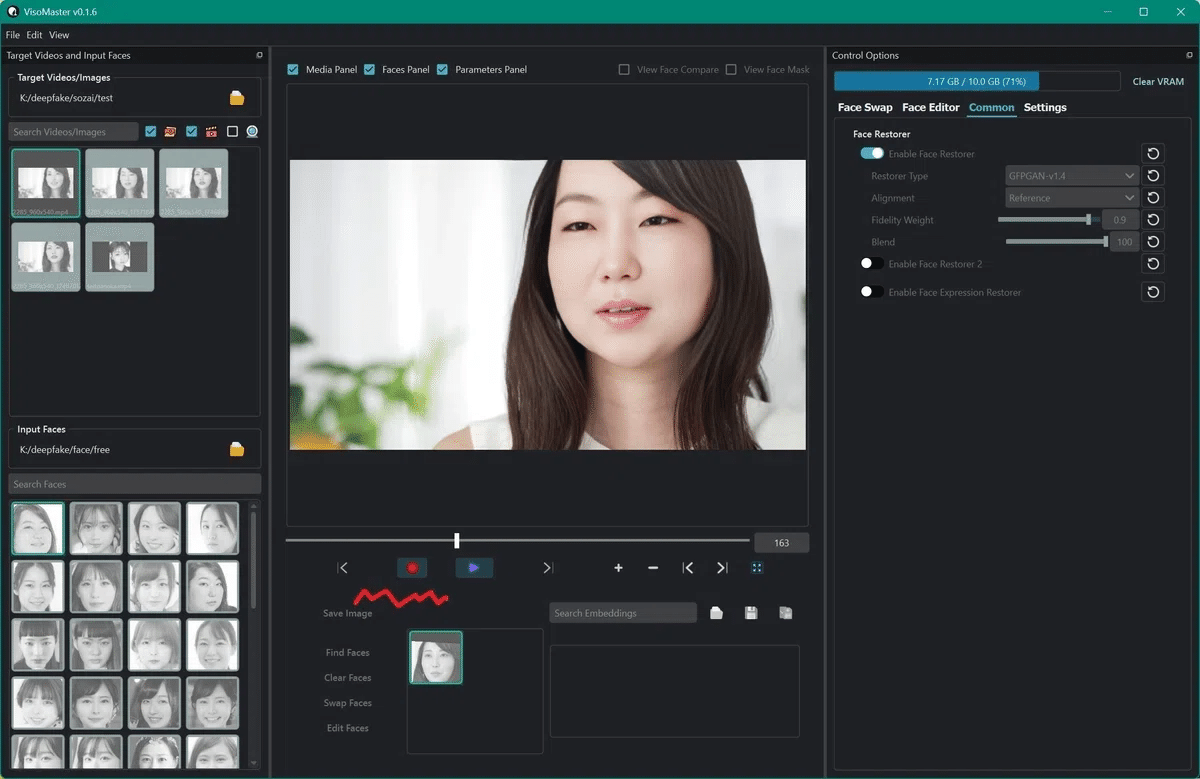Click the zoom in plus icon
The height and width of the screenshot is (779, 1200).
[x=618, y=567]
